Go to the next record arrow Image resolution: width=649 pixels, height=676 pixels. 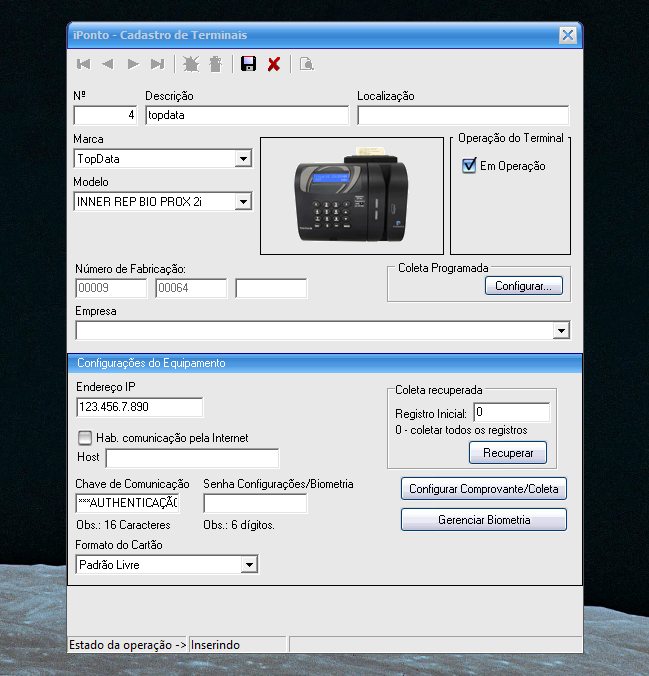pyautogui.click(x=133, y=64)
